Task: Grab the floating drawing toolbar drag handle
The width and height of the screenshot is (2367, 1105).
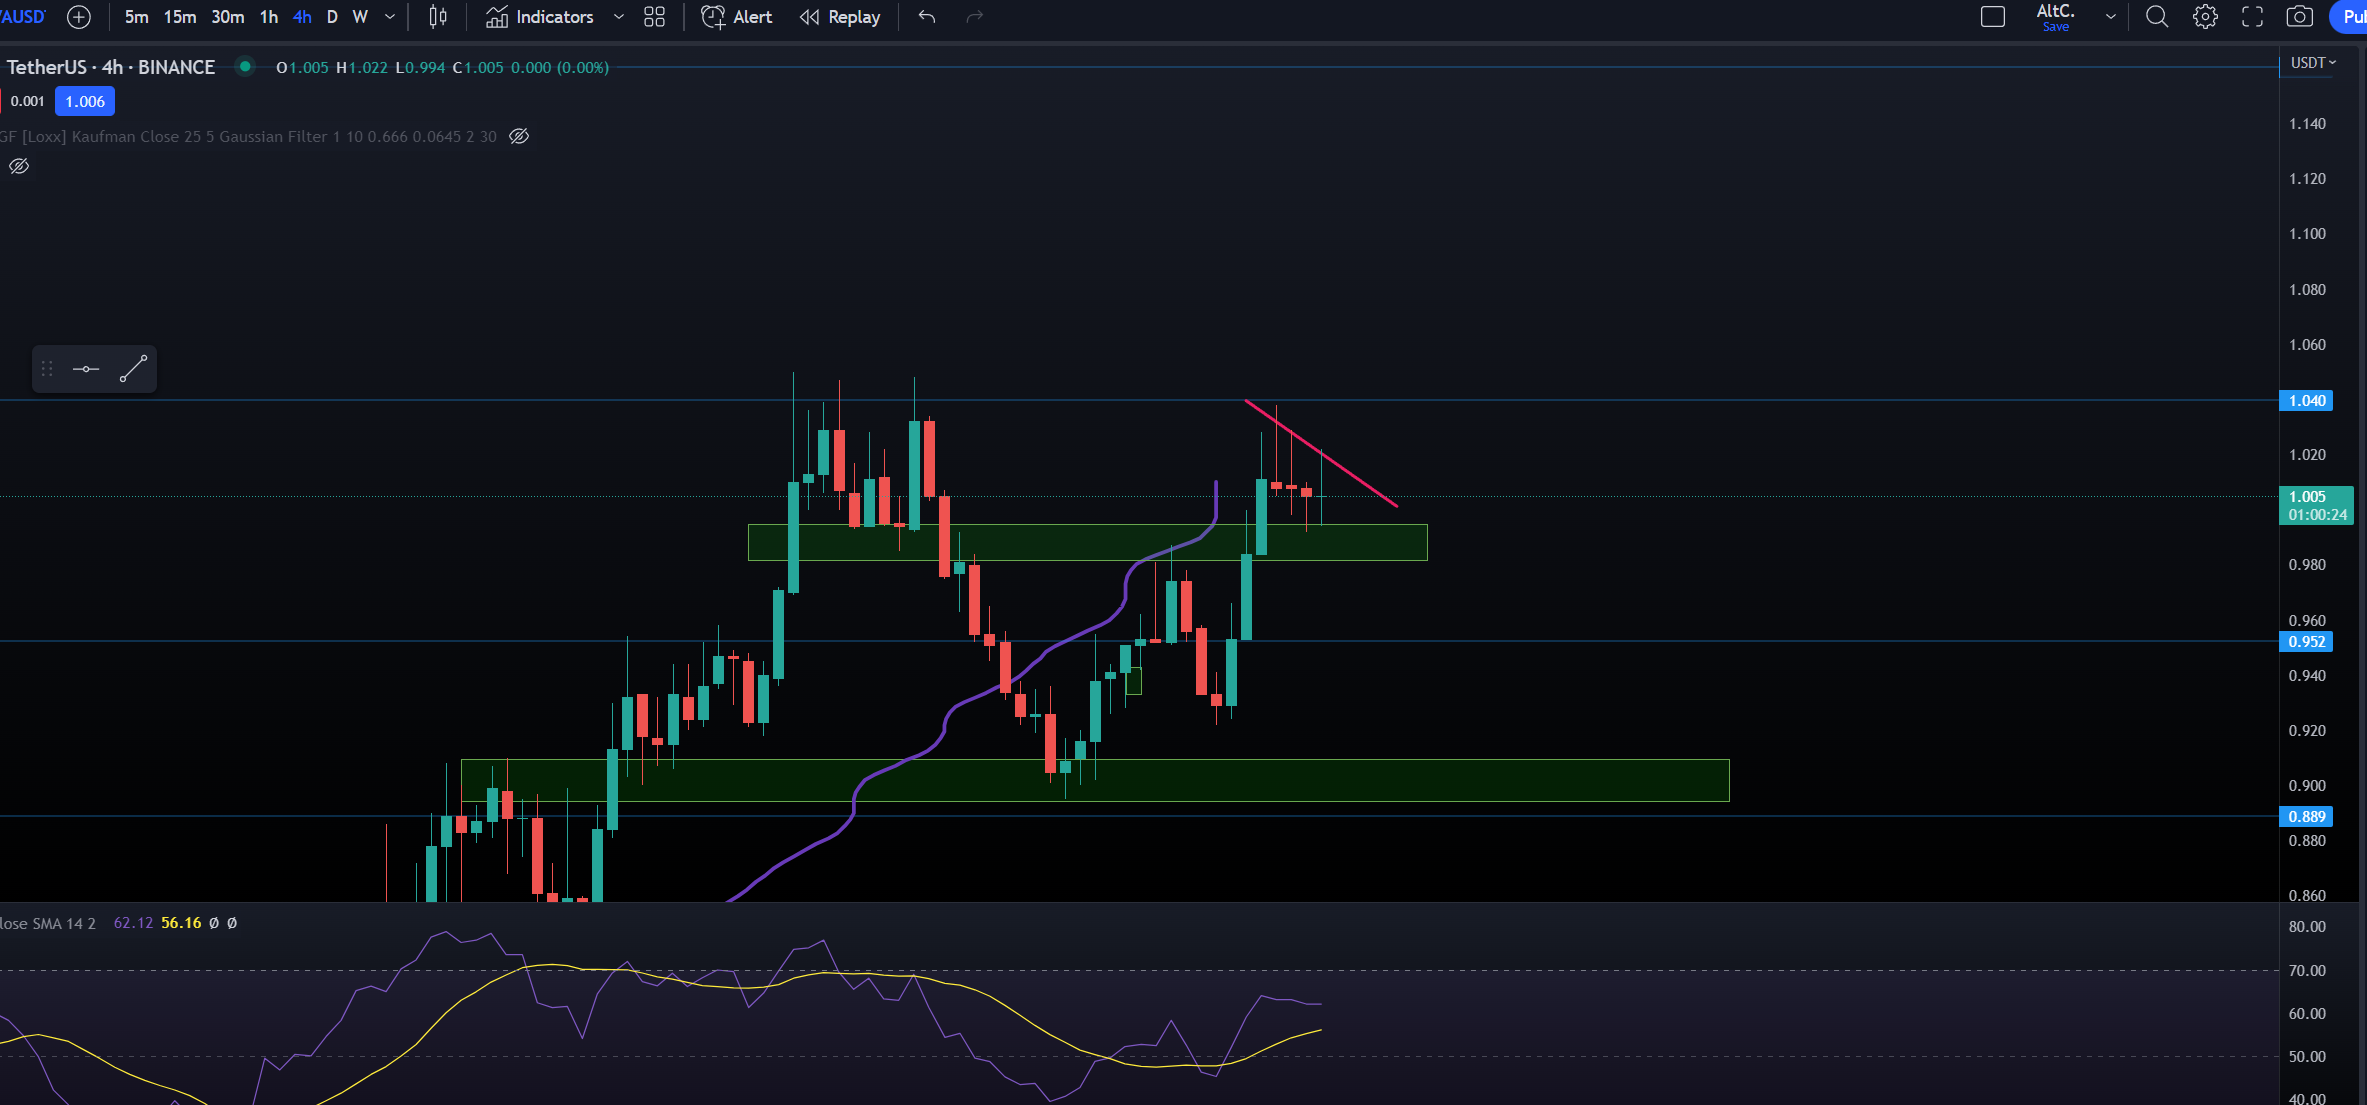Action: coord(47,369)
